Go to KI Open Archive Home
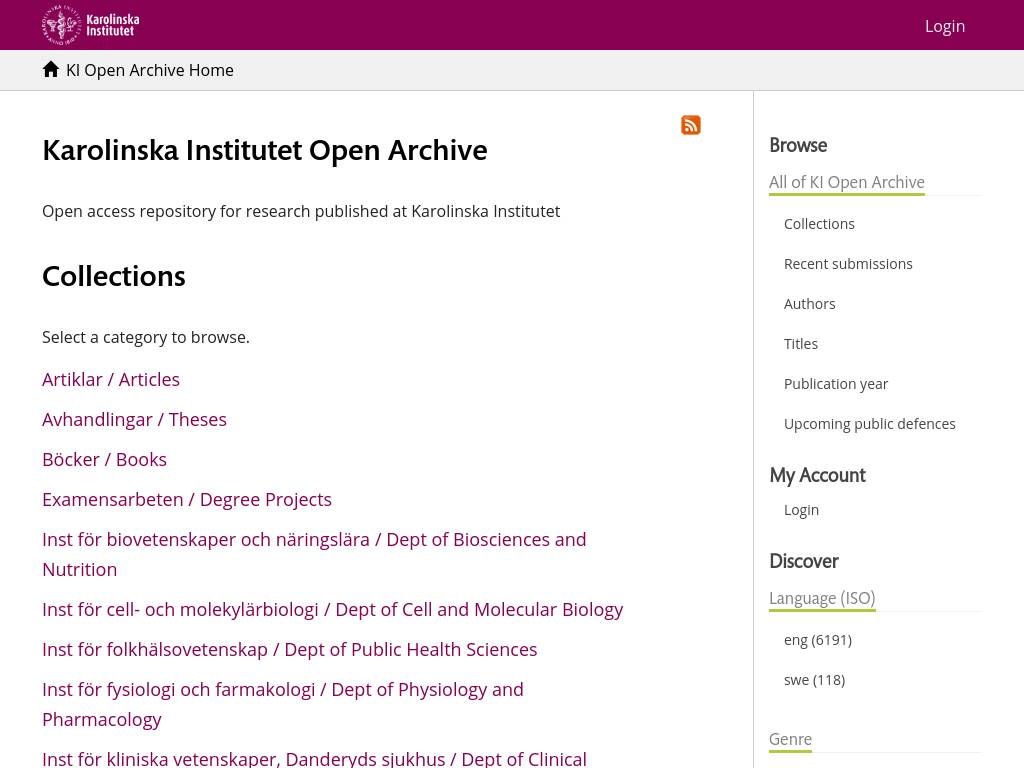Image resolution: width=1024 pixels, height=768 pixels. [x=150, y=70]
